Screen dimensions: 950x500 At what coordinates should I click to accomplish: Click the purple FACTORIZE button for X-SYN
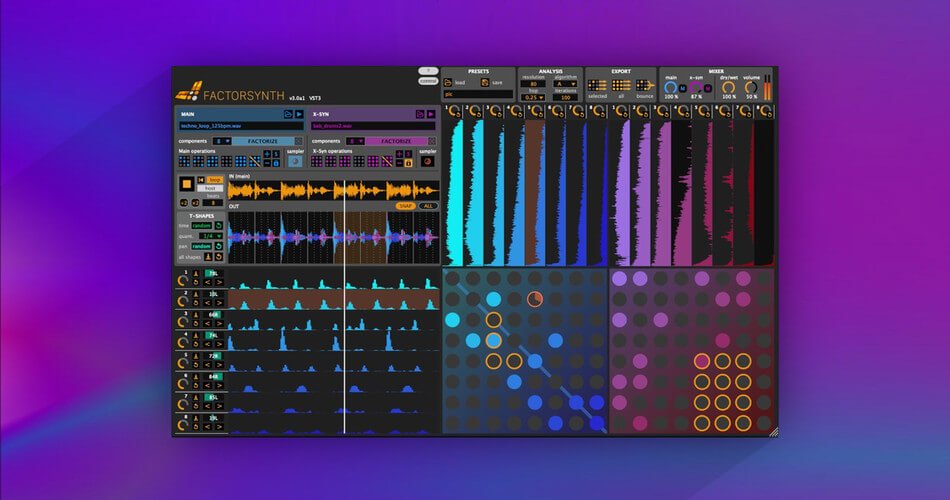(396, 141)
